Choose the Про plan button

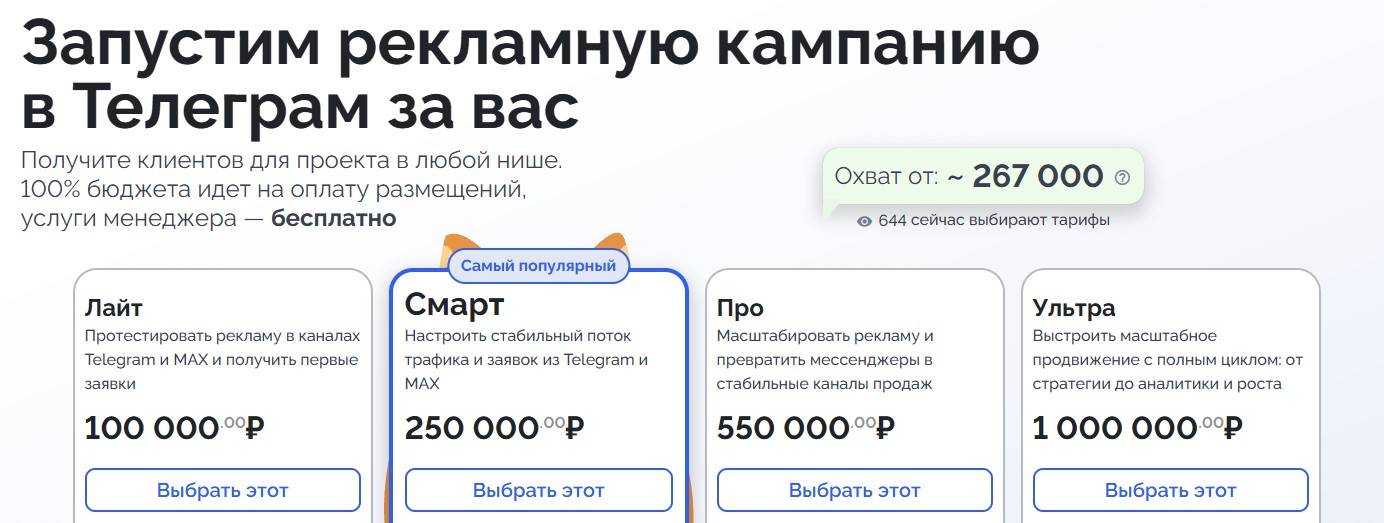854,490
